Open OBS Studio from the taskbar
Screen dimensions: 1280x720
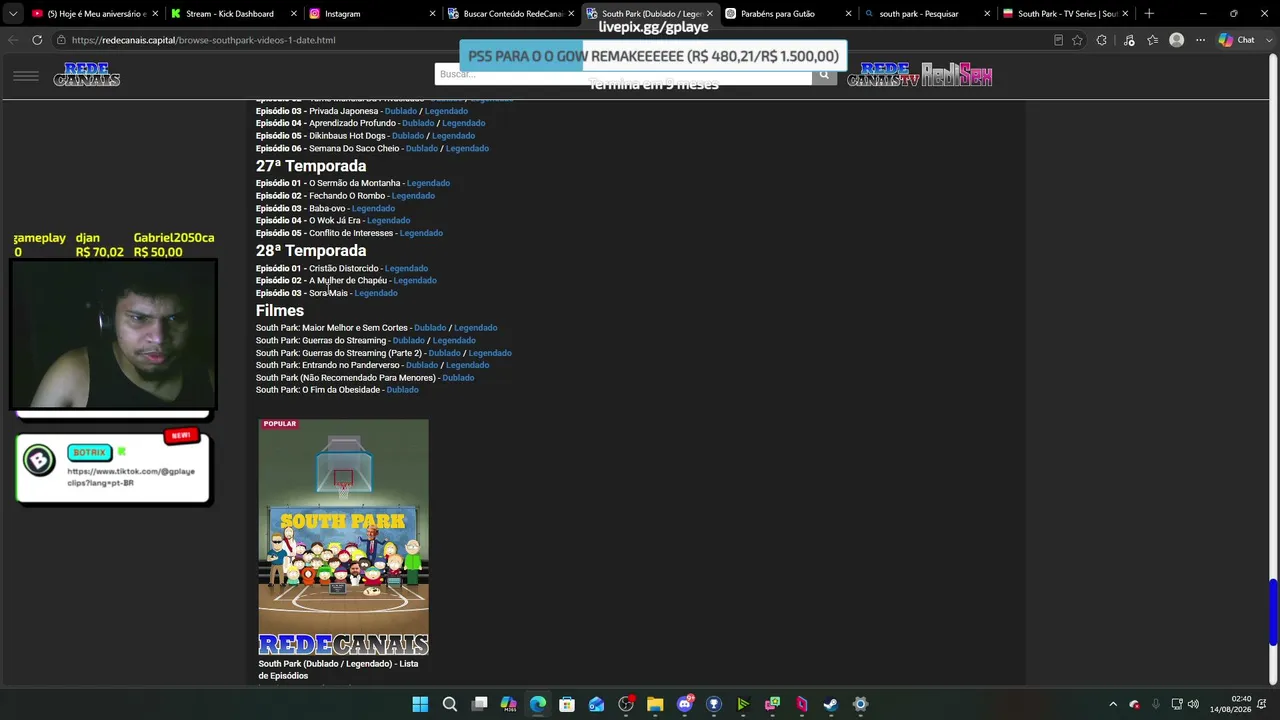click(626, 704)
